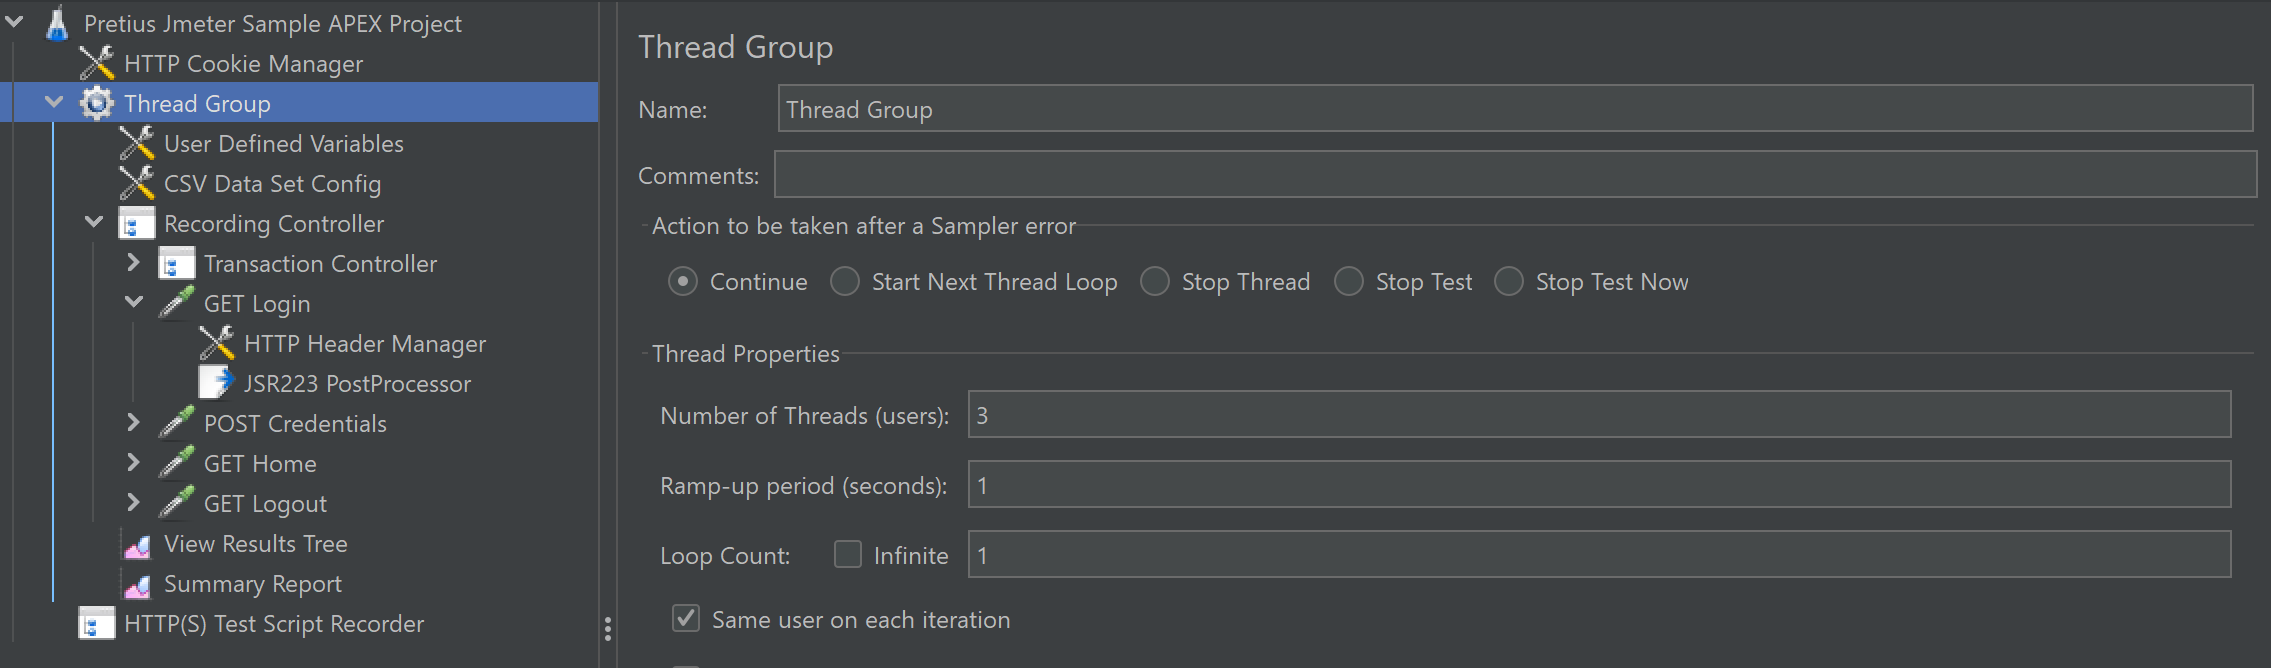This screenshot has height=668, width=2271.
Task: Click the HTTP(S) Test Script Recorder icon
Action: click(96, 623)
